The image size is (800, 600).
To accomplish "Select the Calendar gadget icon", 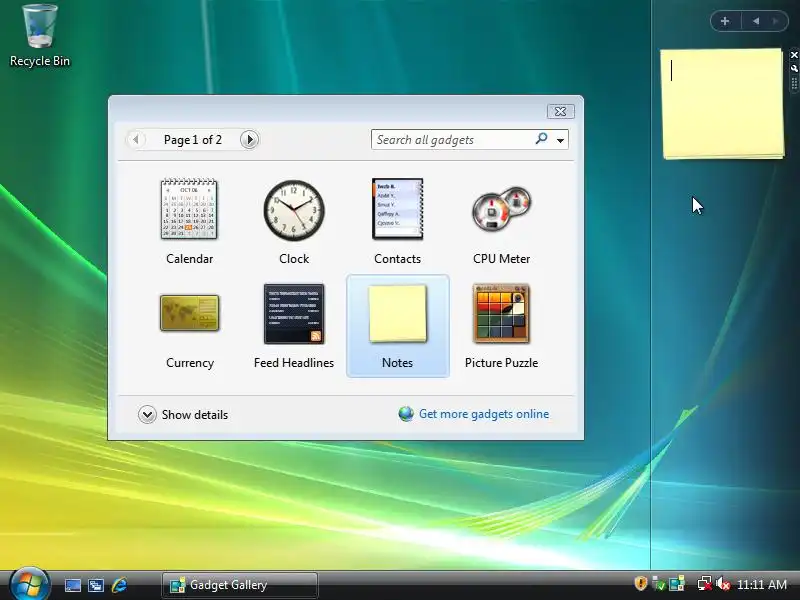I will (x=189, y=209).
